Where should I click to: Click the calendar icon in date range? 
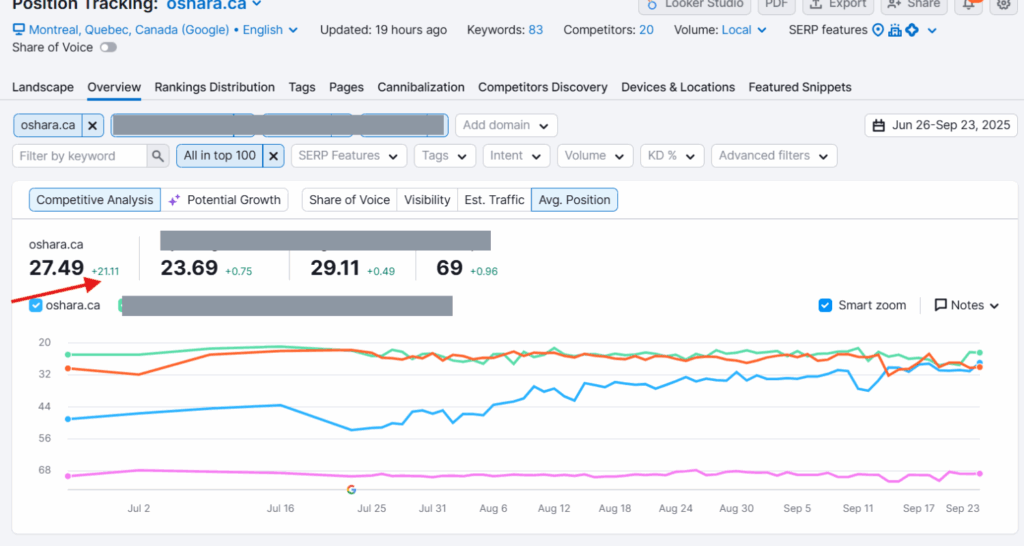coord(879,126)
